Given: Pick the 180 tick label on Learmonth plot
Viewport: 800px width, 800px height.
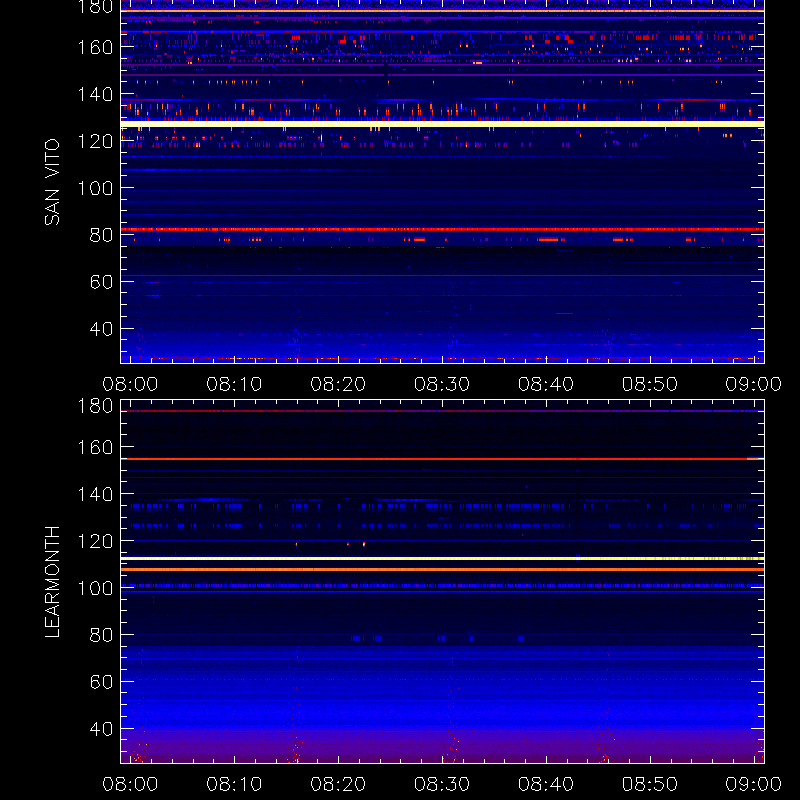Looking at the screenshot, I should [95, 406].
